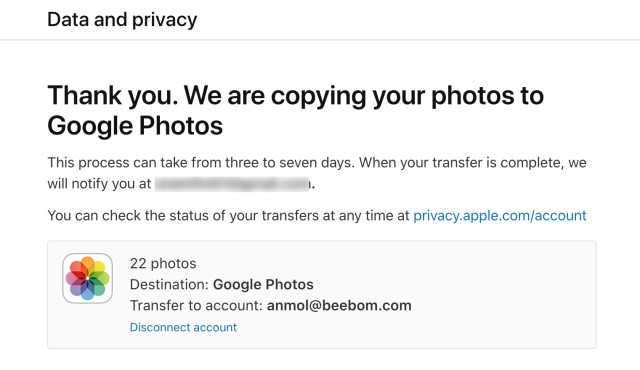
Task: Click the Data and privacy page title
Action: (x=122, y=19)
